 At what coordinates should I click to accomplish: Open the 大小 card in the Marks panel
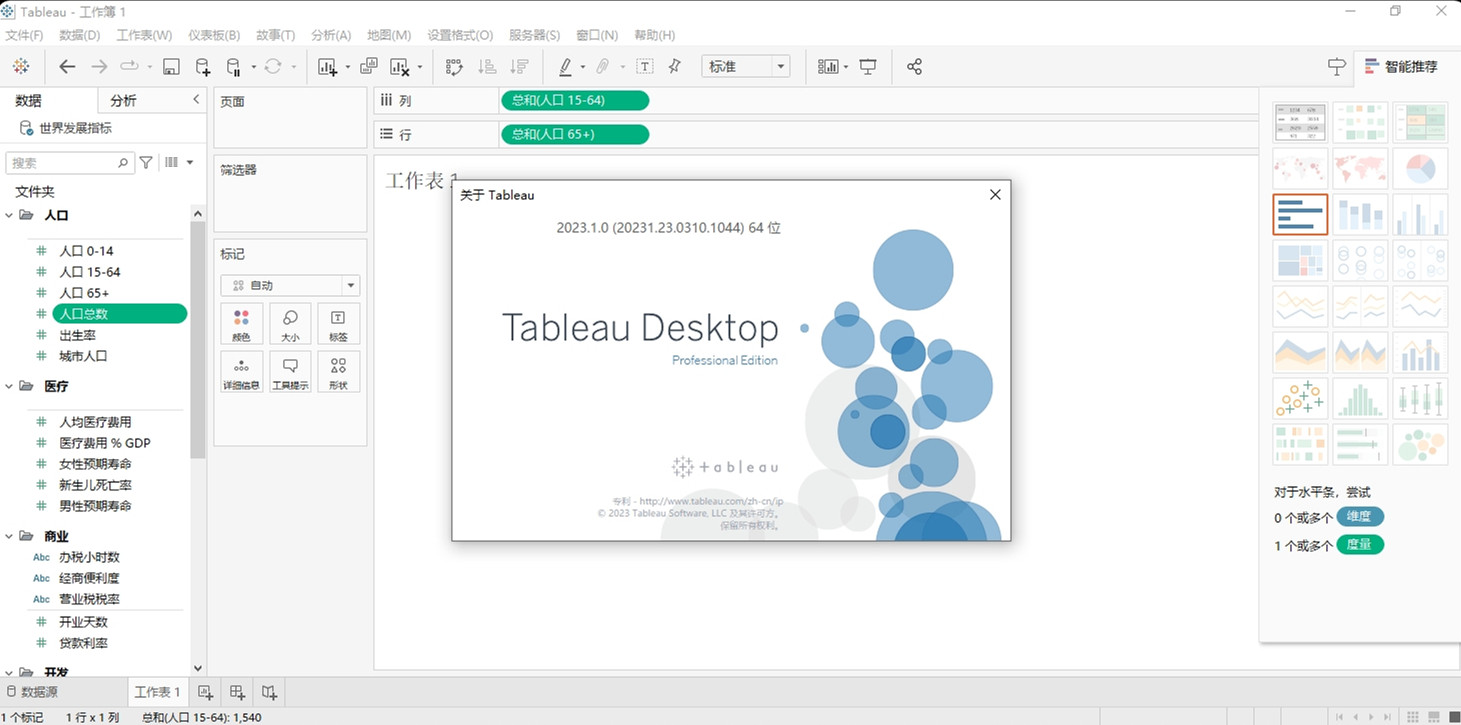[x=290, y=324]
